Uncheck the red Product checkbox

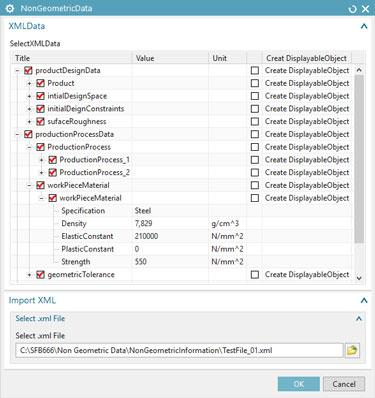coord(40,83)
